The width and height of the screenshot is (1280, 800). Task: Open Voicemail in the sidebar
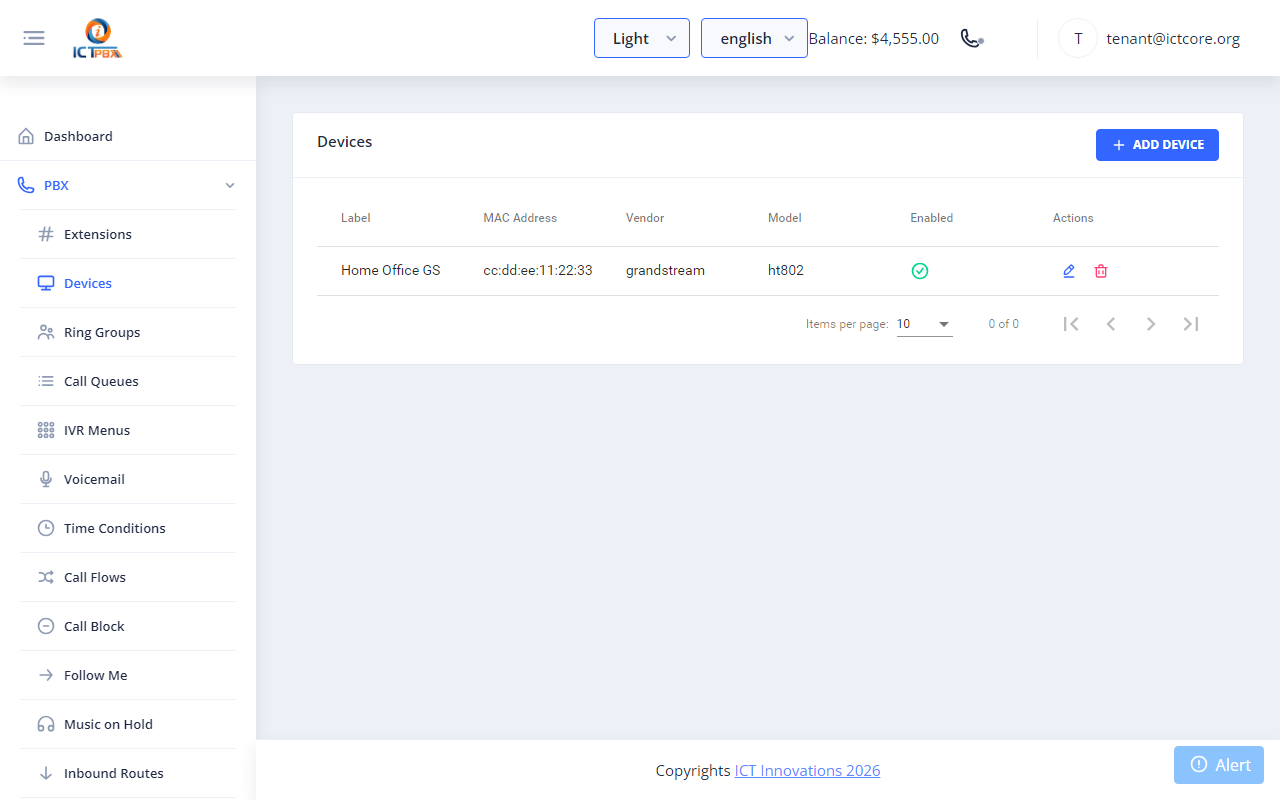128,479
